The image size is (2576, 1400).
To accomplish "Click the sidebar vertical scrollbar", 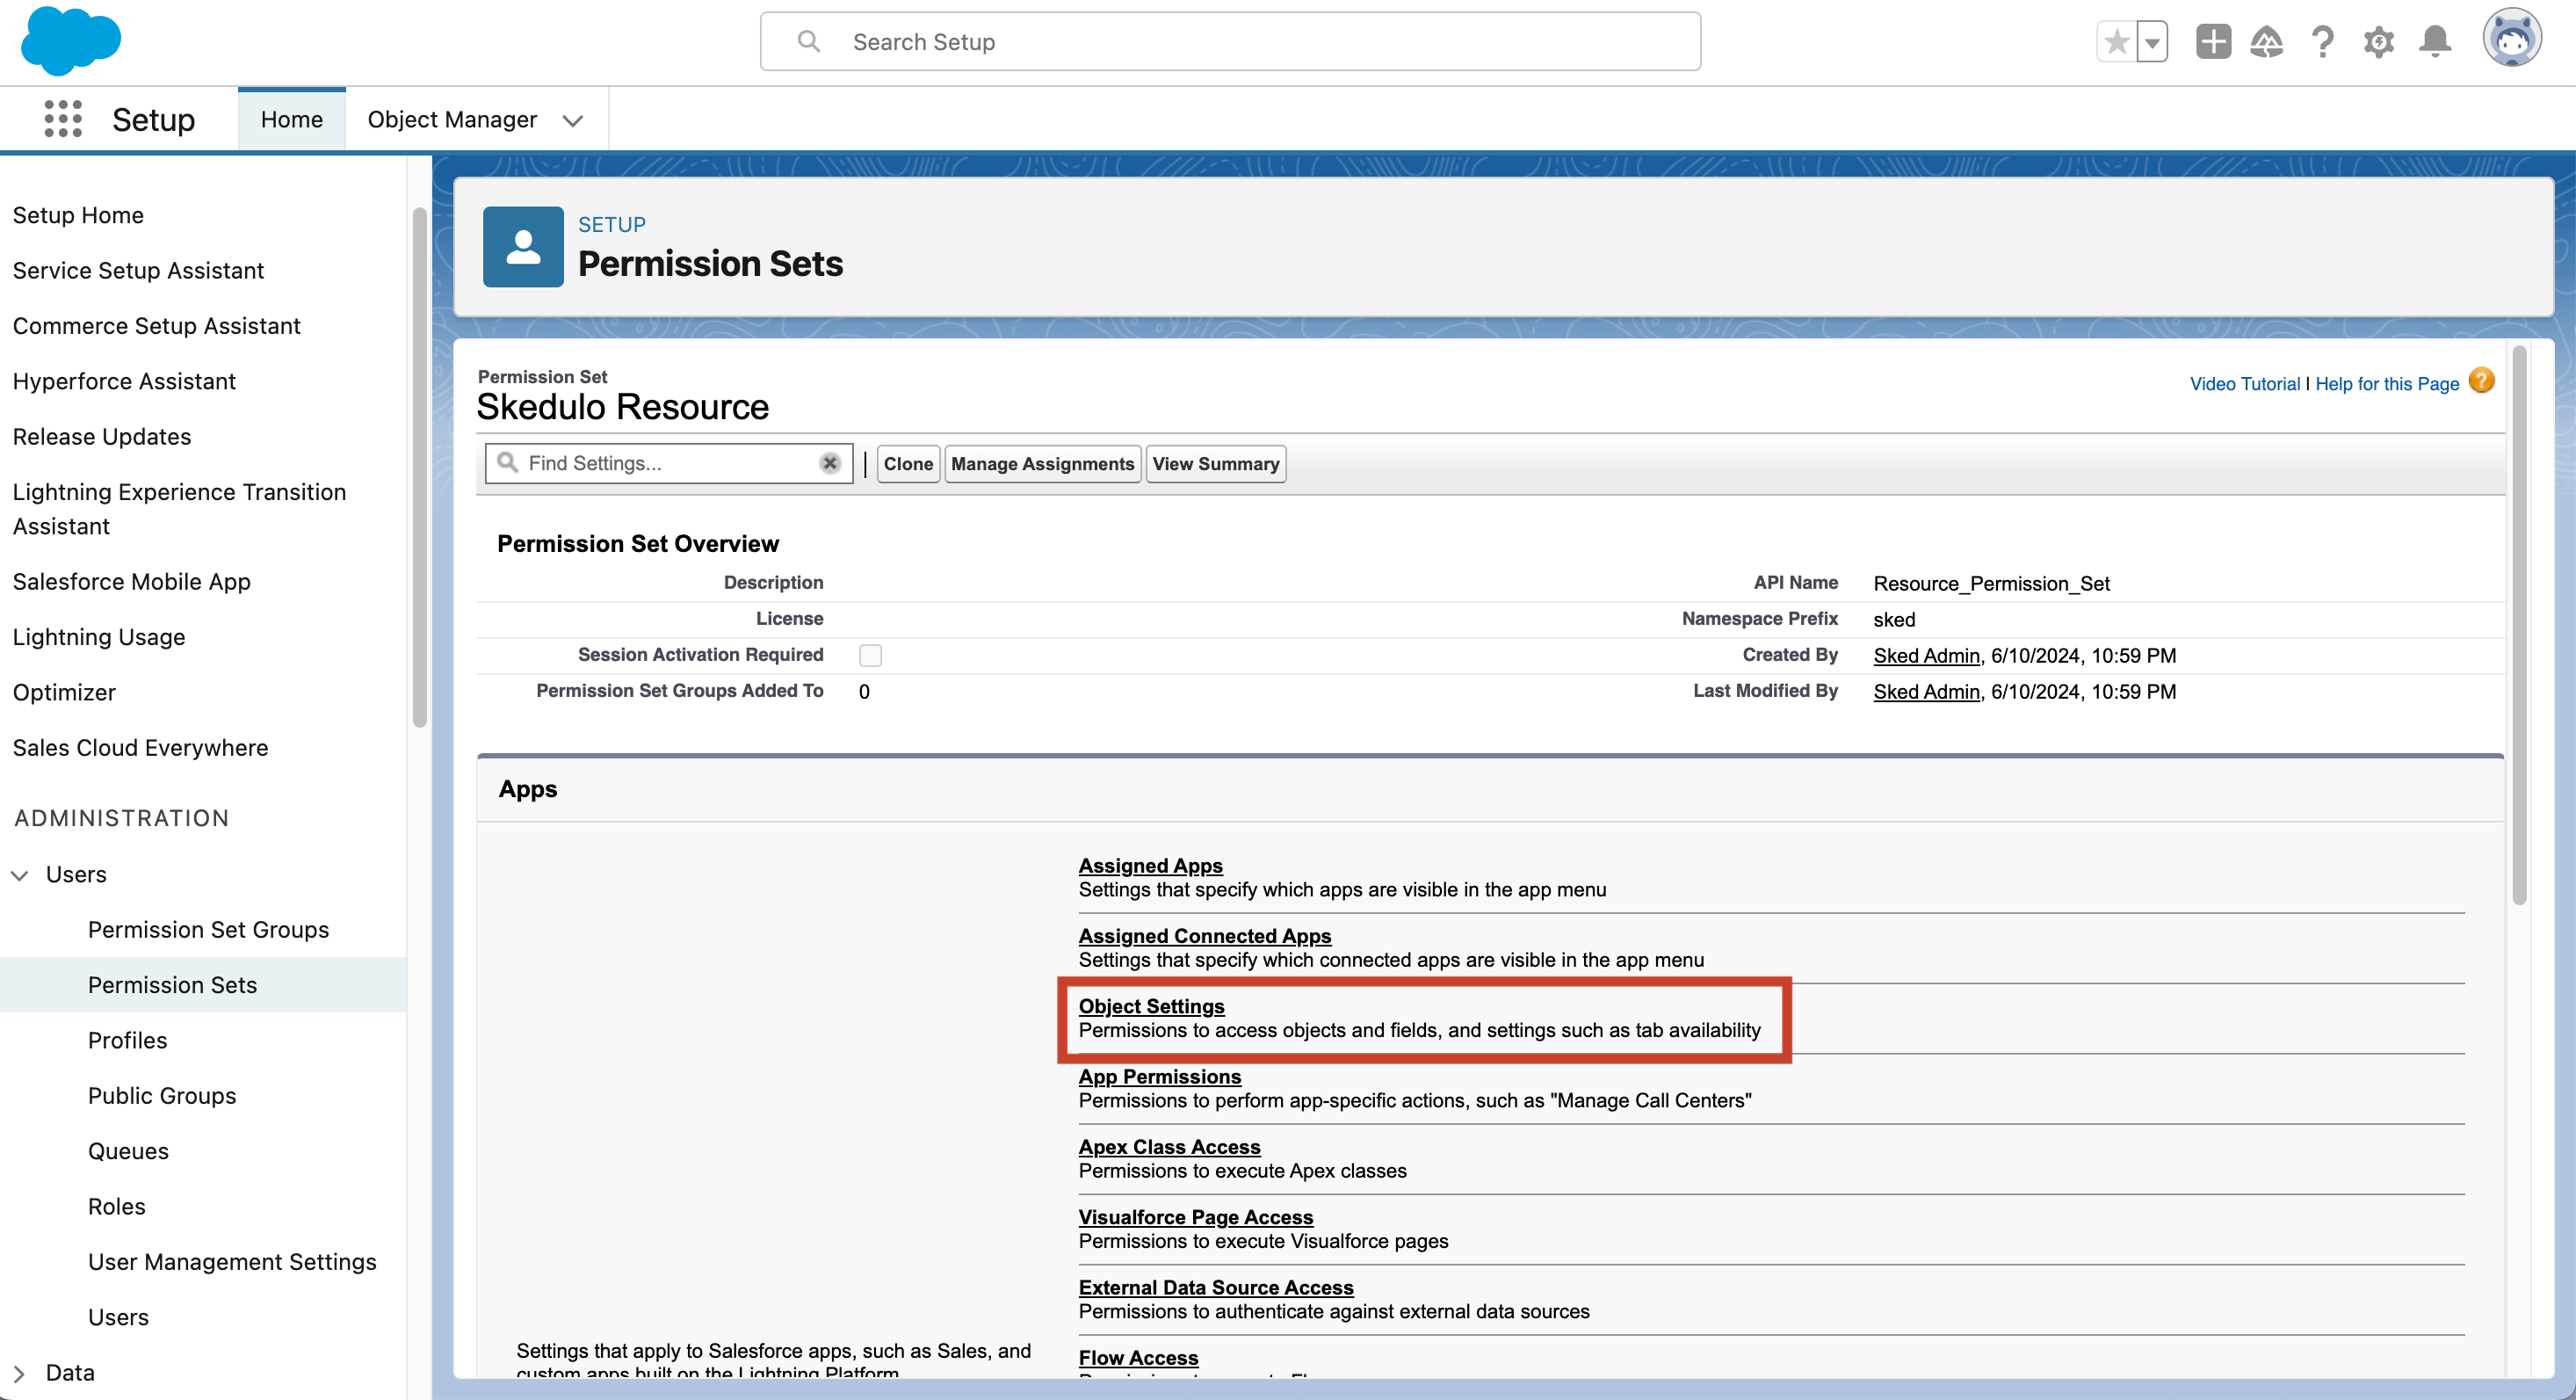I will pos(419,467).
